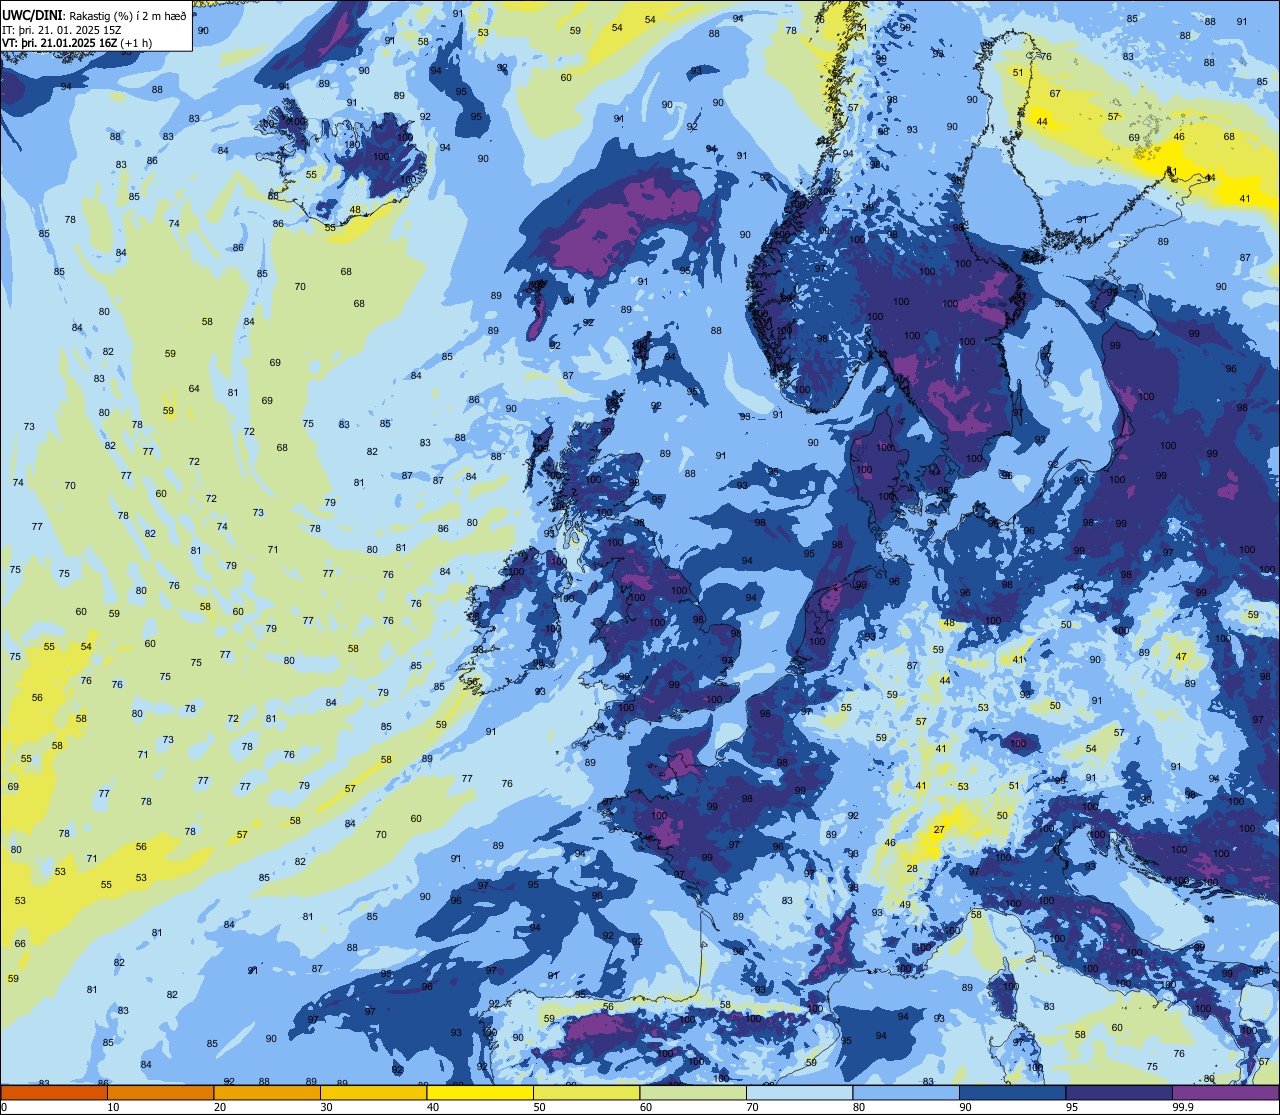Choose the 70–80 light blue legend segment
Image resolution: width=1280 pixels, height=1115 pixels.
point(800,1092)
